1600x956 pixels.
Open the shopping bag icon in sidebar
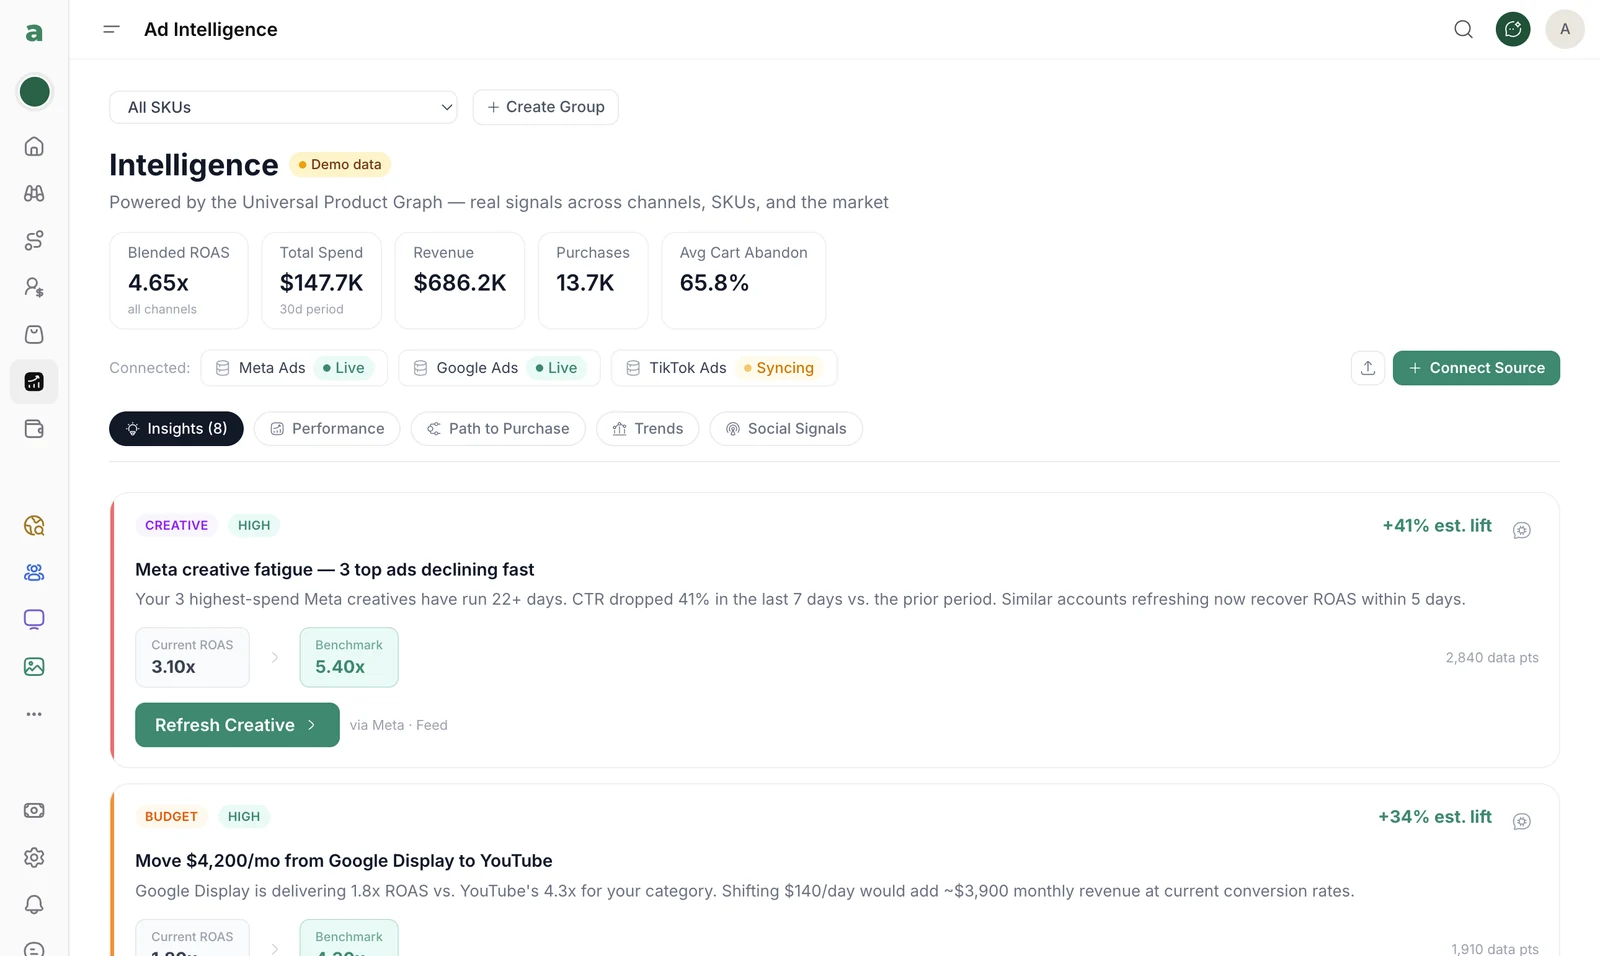coord(34,334)
